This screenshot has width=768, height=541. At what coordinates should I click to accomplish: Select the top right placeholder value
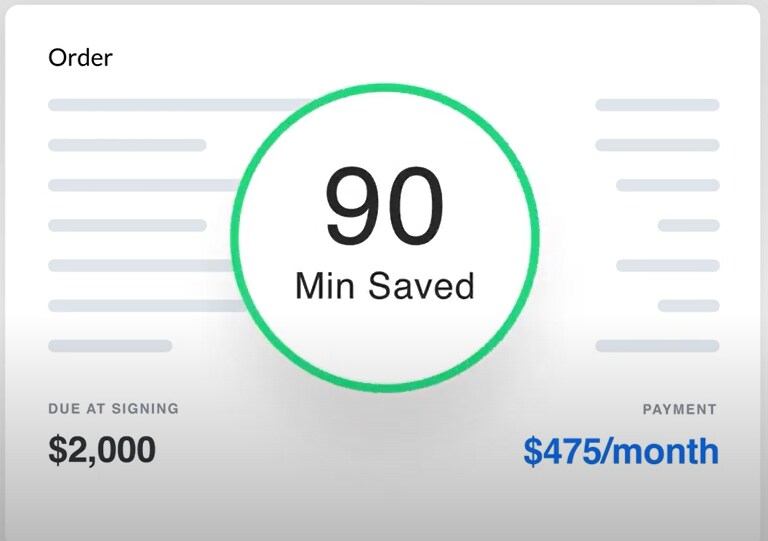point(657,105)
